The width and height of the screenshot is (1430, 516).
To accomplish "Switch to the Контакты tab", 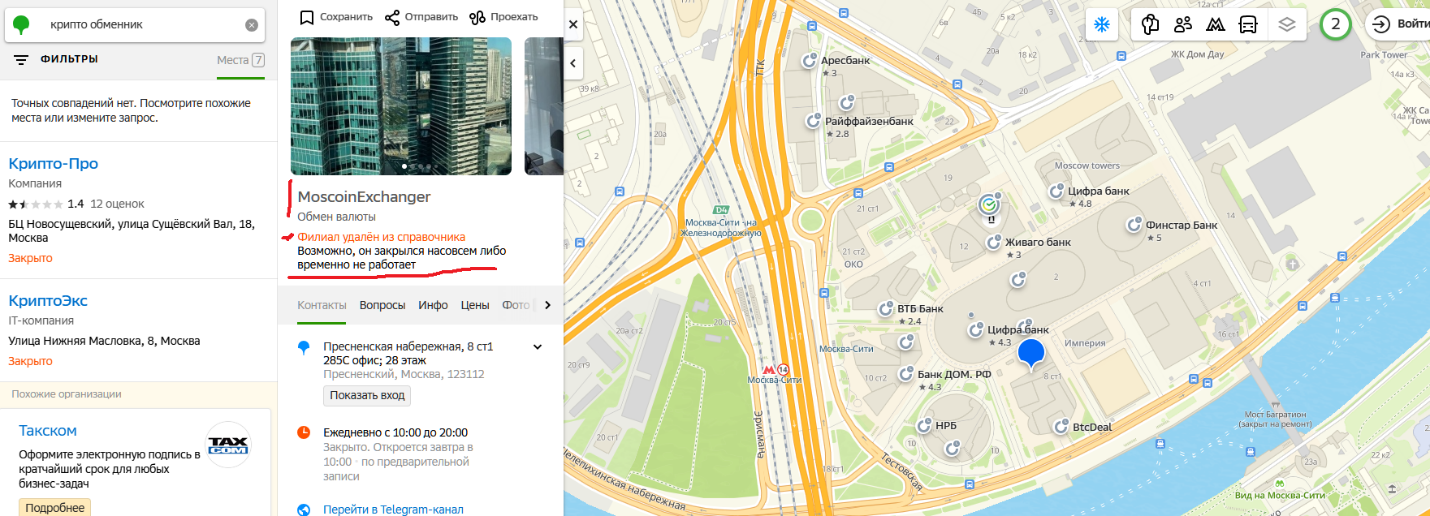I will click(x=322, y=305).
